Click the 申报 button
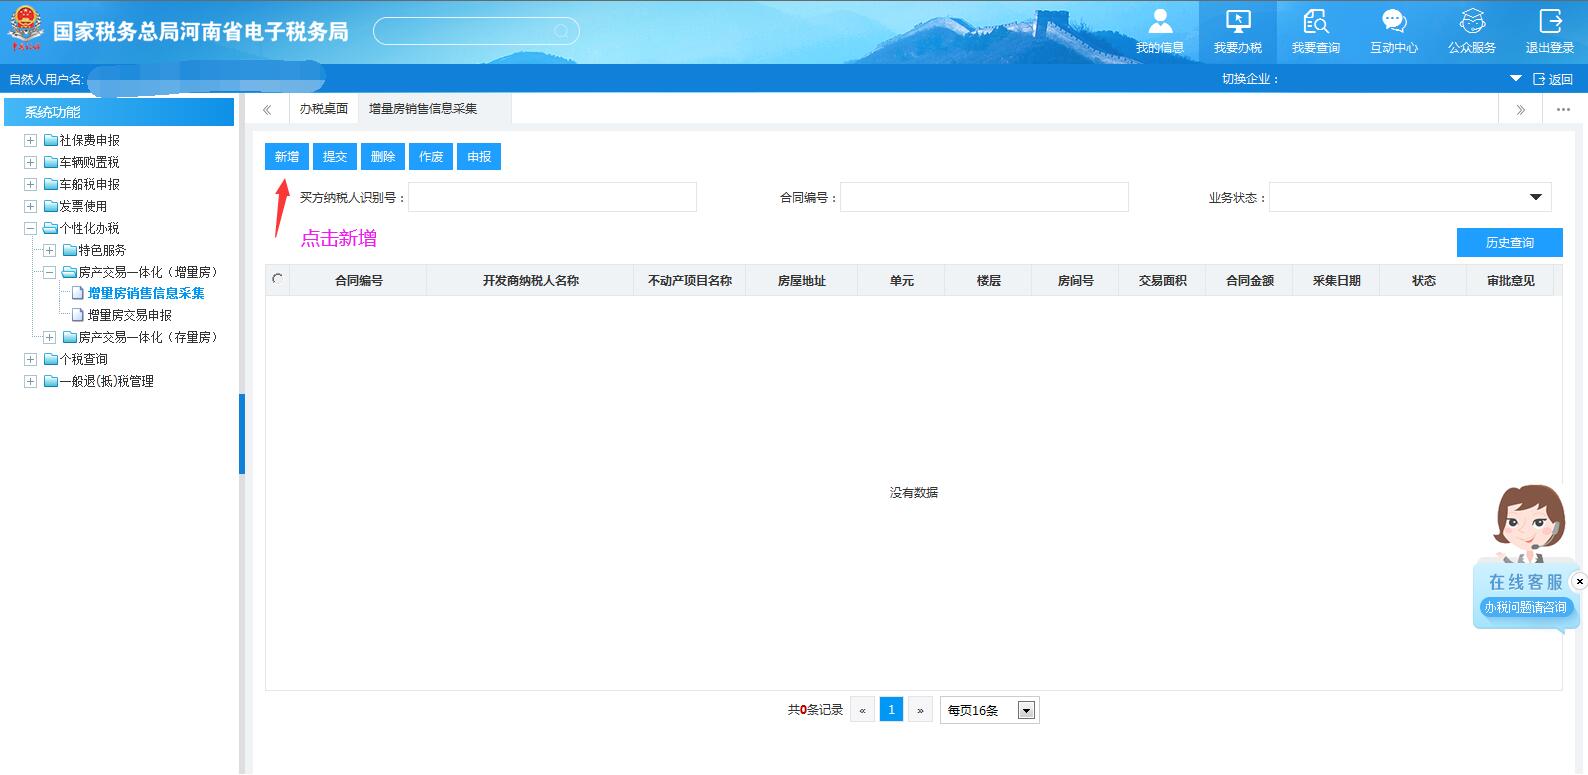This screenshot has width=1588, height=775. click(479, 157)
